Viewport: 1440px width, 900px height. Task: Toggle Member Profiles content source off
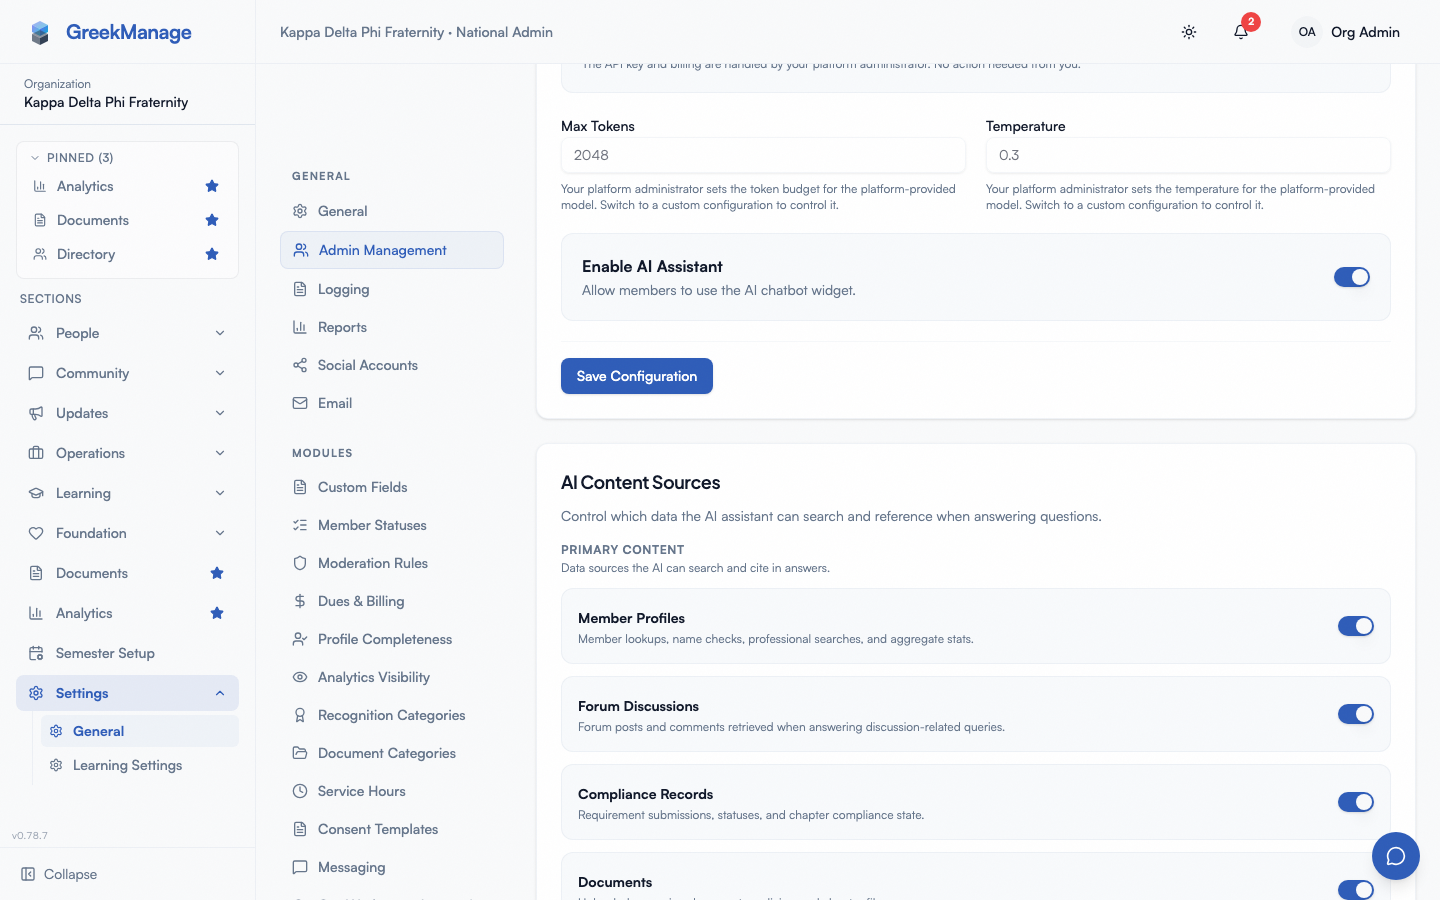[x=1356, y=626]
